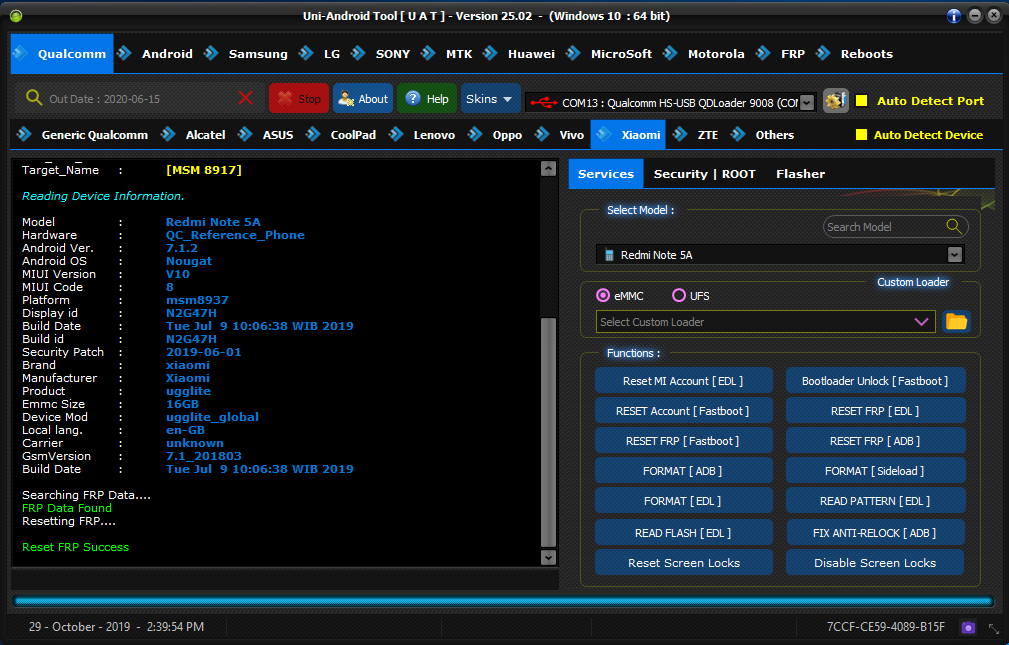Click READ PATTERN [ EDL ] button
The height and width of the screenshot is (645, 1009).
coord(875,501)
